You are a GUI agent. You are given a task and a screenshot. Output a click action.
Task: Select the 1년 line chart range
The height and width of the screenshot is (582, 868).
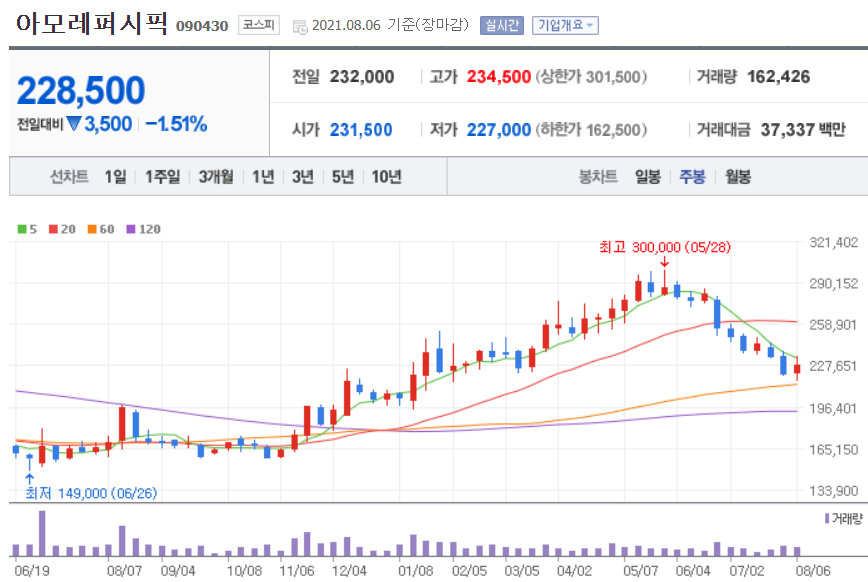click(263, 177)
